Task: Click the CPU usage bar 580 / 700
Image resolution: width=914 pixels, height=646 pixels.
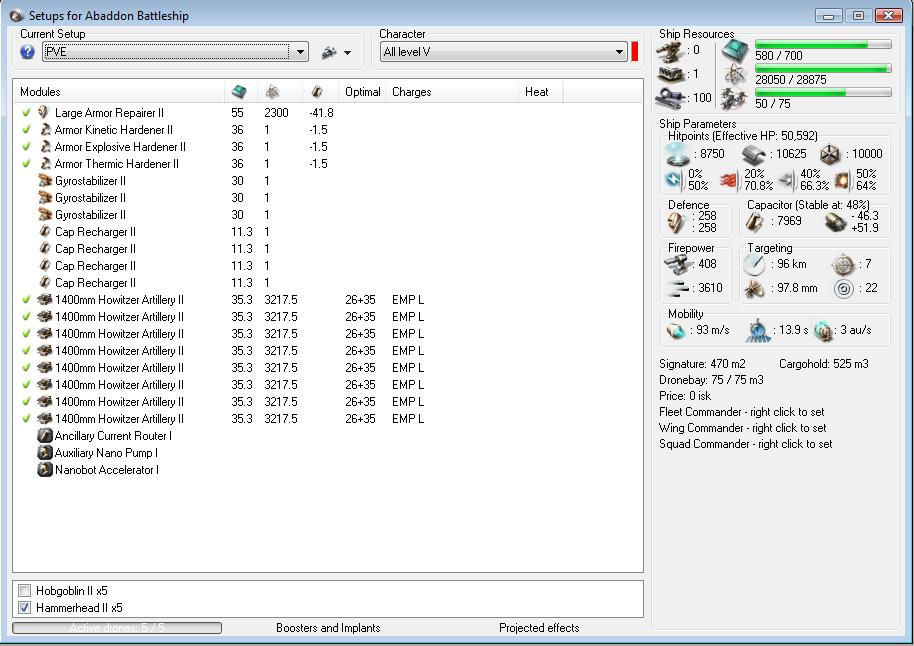Action: tap(823, 44)
